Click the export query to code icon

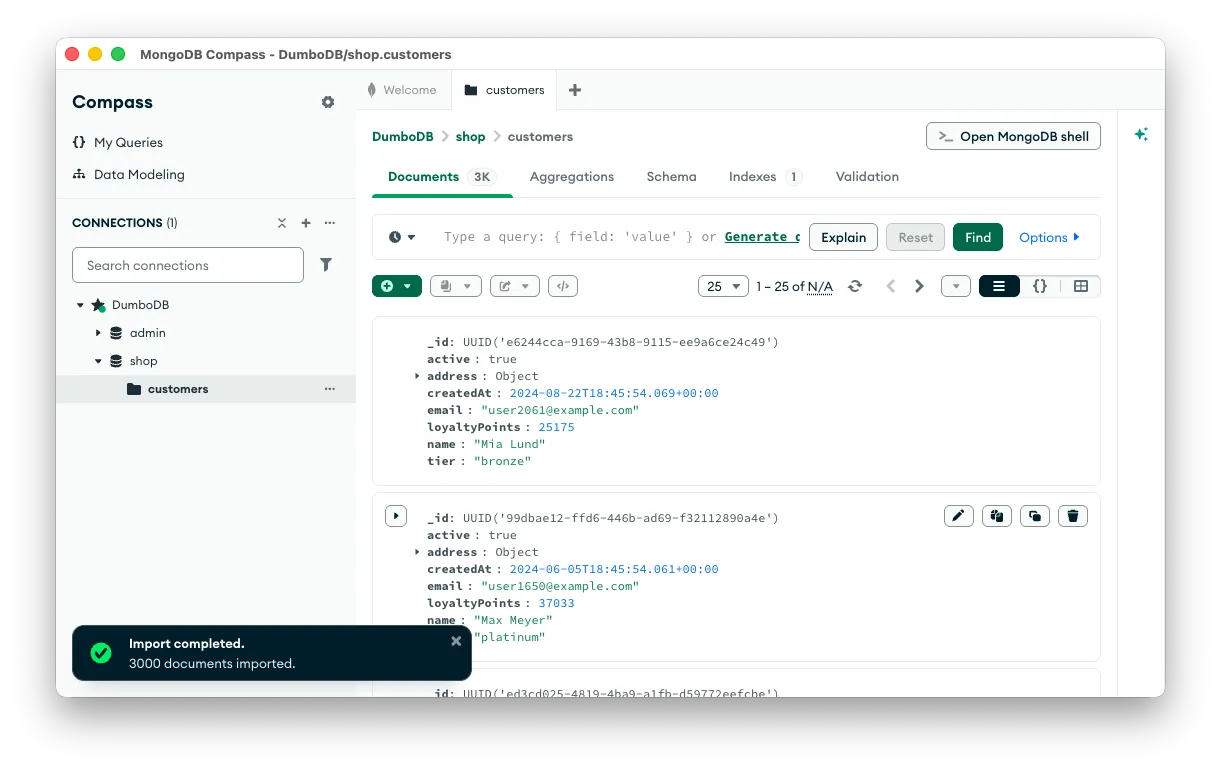(563, 286)
